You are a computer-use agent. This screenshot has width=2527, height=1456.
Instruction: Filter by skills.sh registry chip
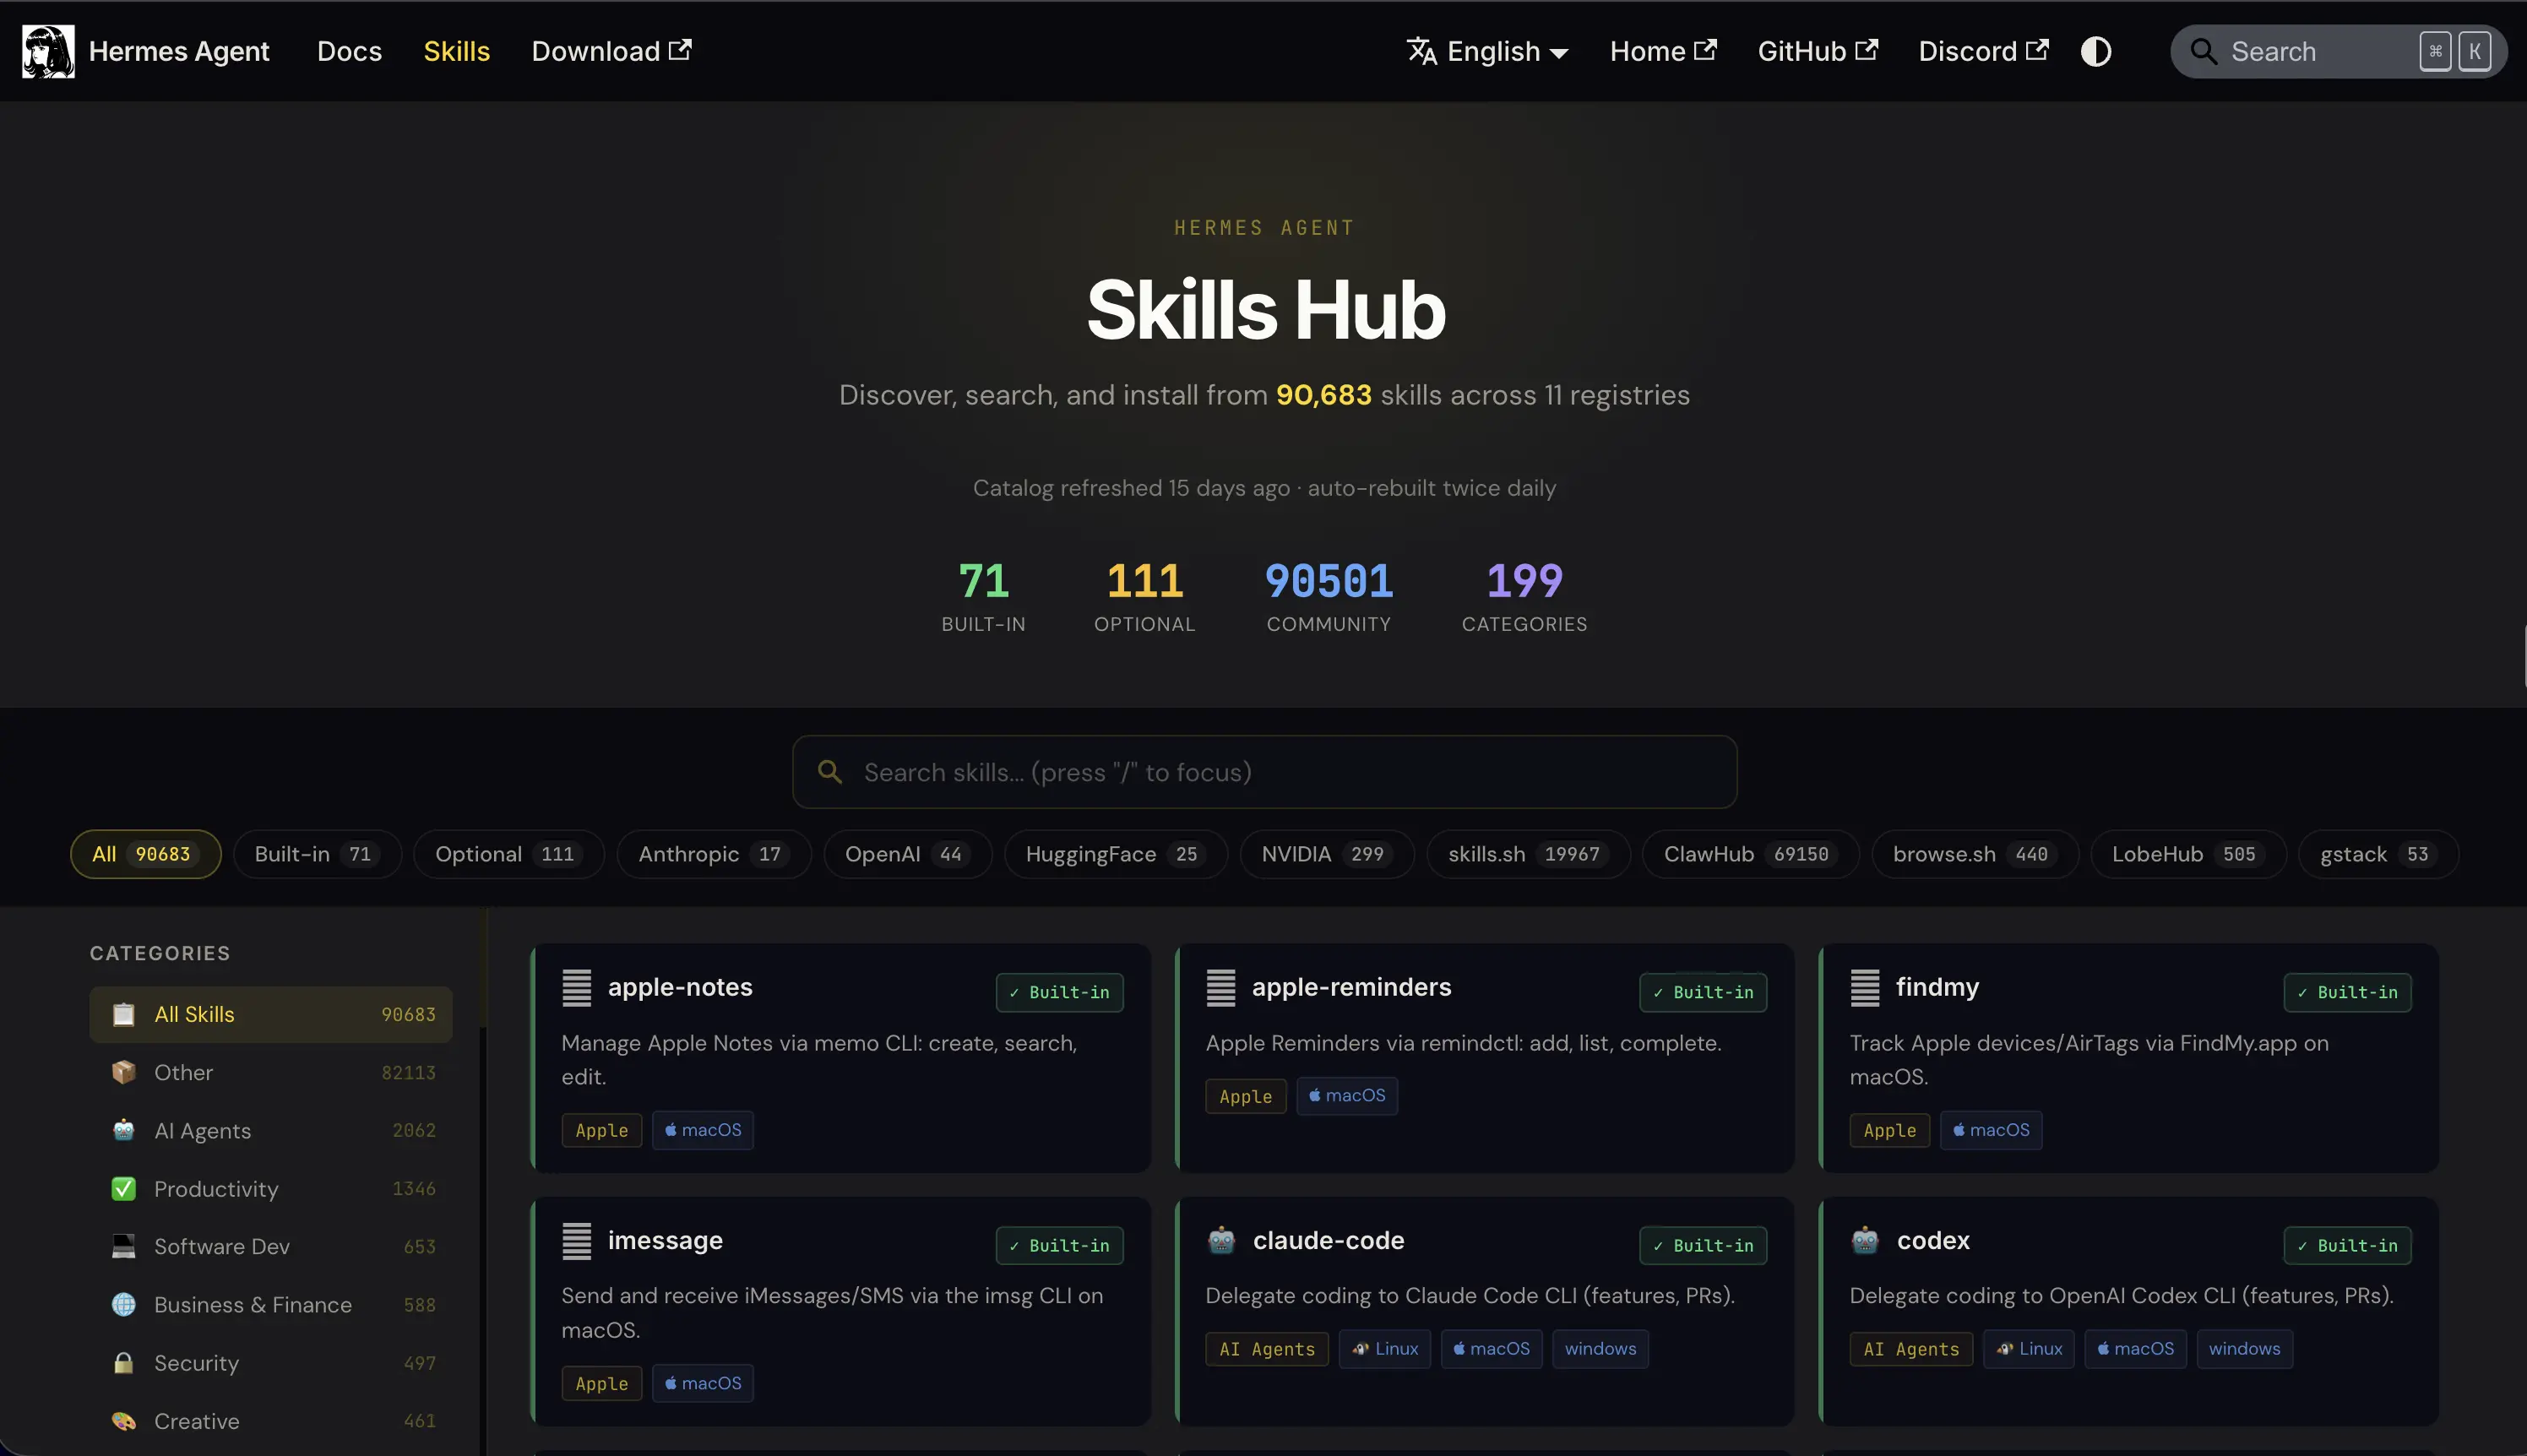1529,855
